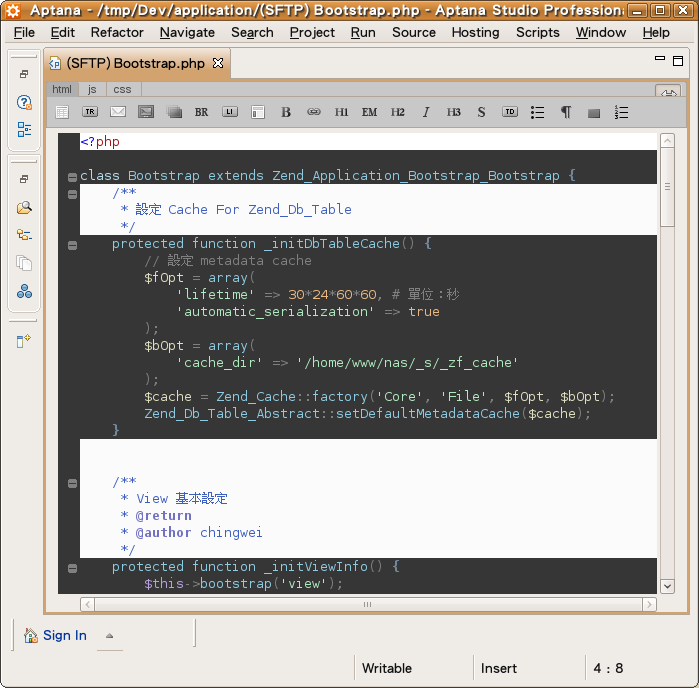Apply bold B formatting
This screenshot has height=688, width=699.
pos(286,112)
